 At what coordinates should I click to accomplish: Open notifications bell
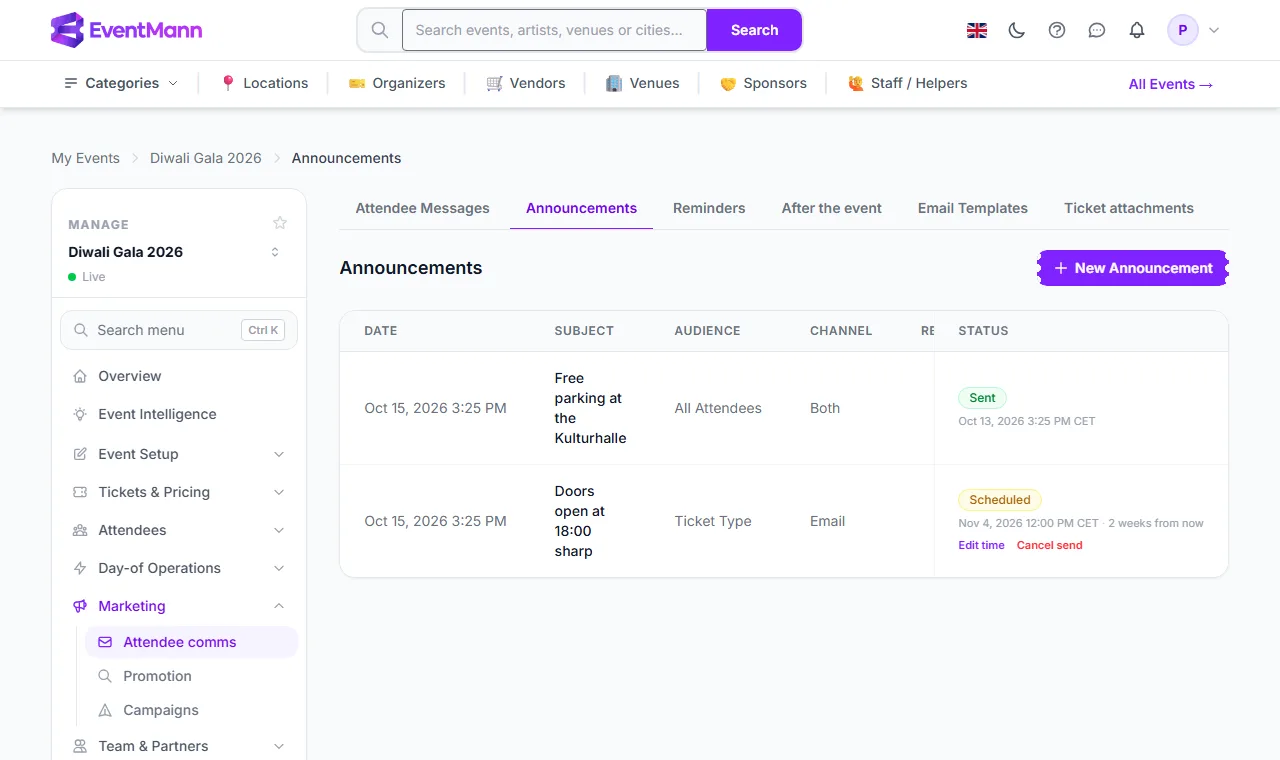click(1137, 30)
